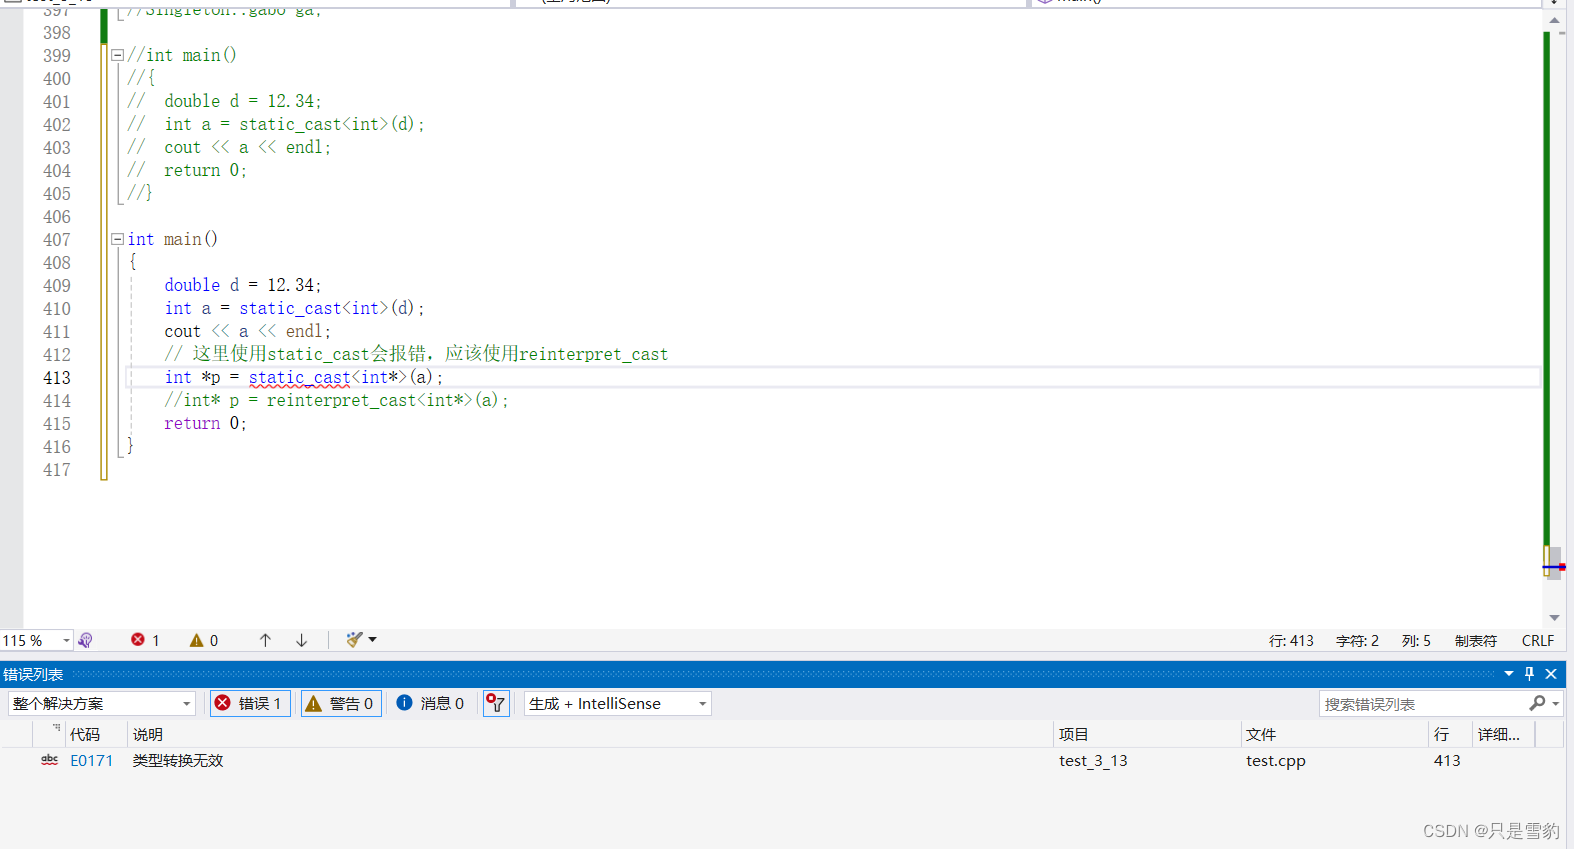This screenshot has height=849, width=1574.
Task: Click the search magnifier icon in error list
Action: 1537,704
